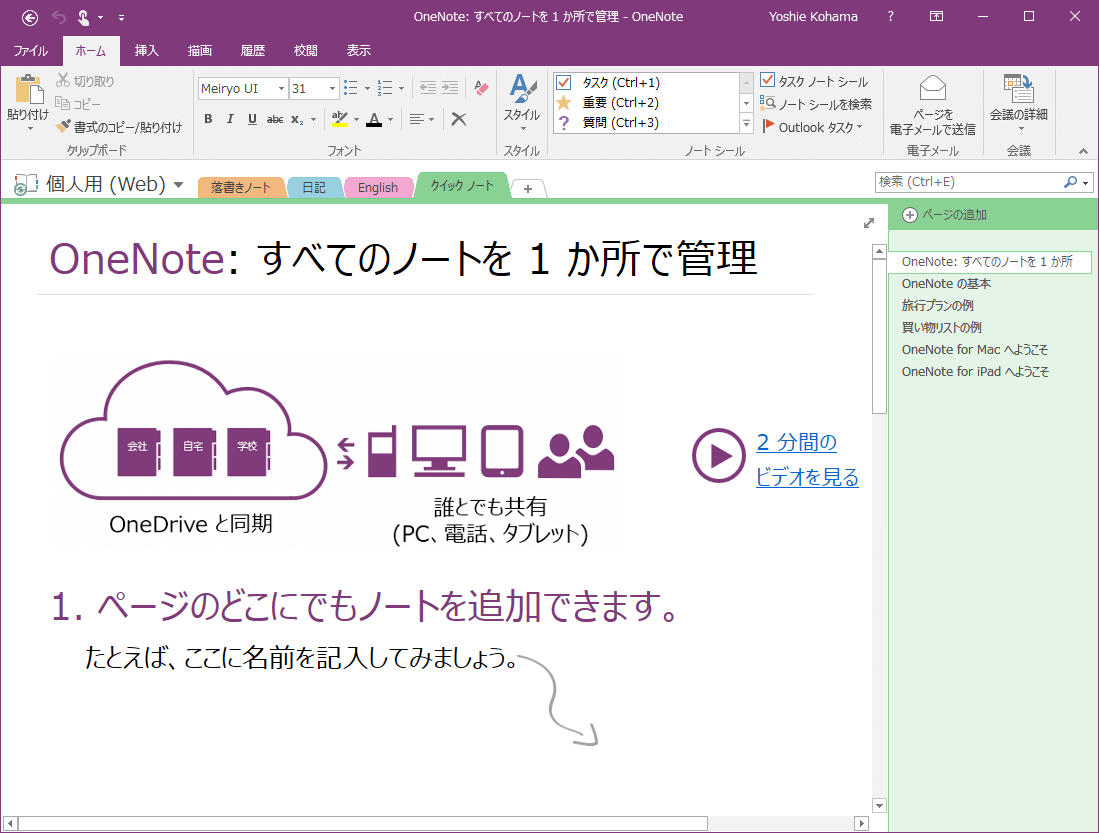The height and width of the screenshot is (833, 1099).
Task: Open the English section tab
Action: [378, 187]
